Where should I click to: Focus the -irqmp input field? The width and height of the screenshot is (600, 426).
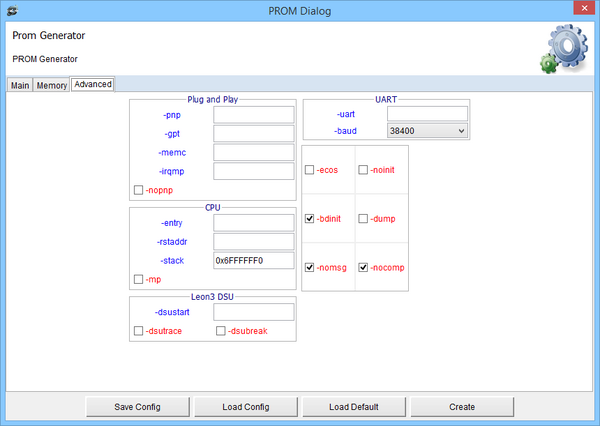point(254,171)
